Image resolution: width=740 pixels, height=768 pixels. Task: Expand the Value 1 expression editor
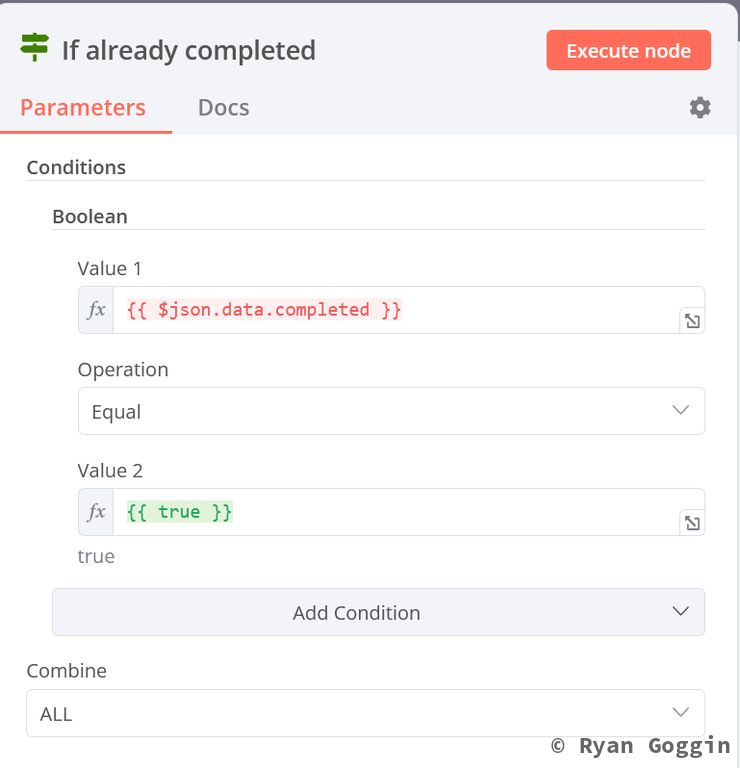[692, 321]
